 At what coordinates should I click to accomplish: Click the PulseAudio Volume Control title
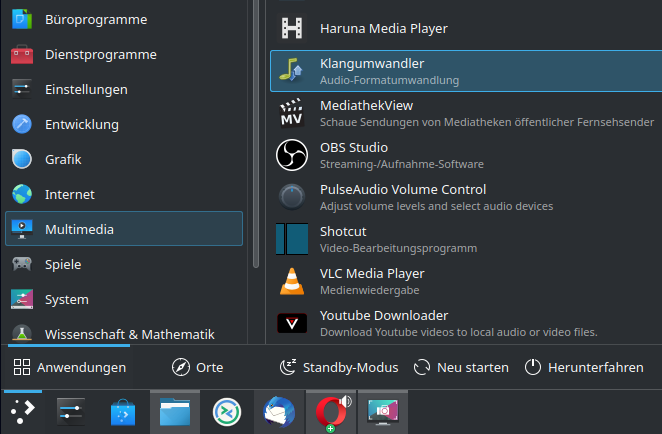(403, 190)
